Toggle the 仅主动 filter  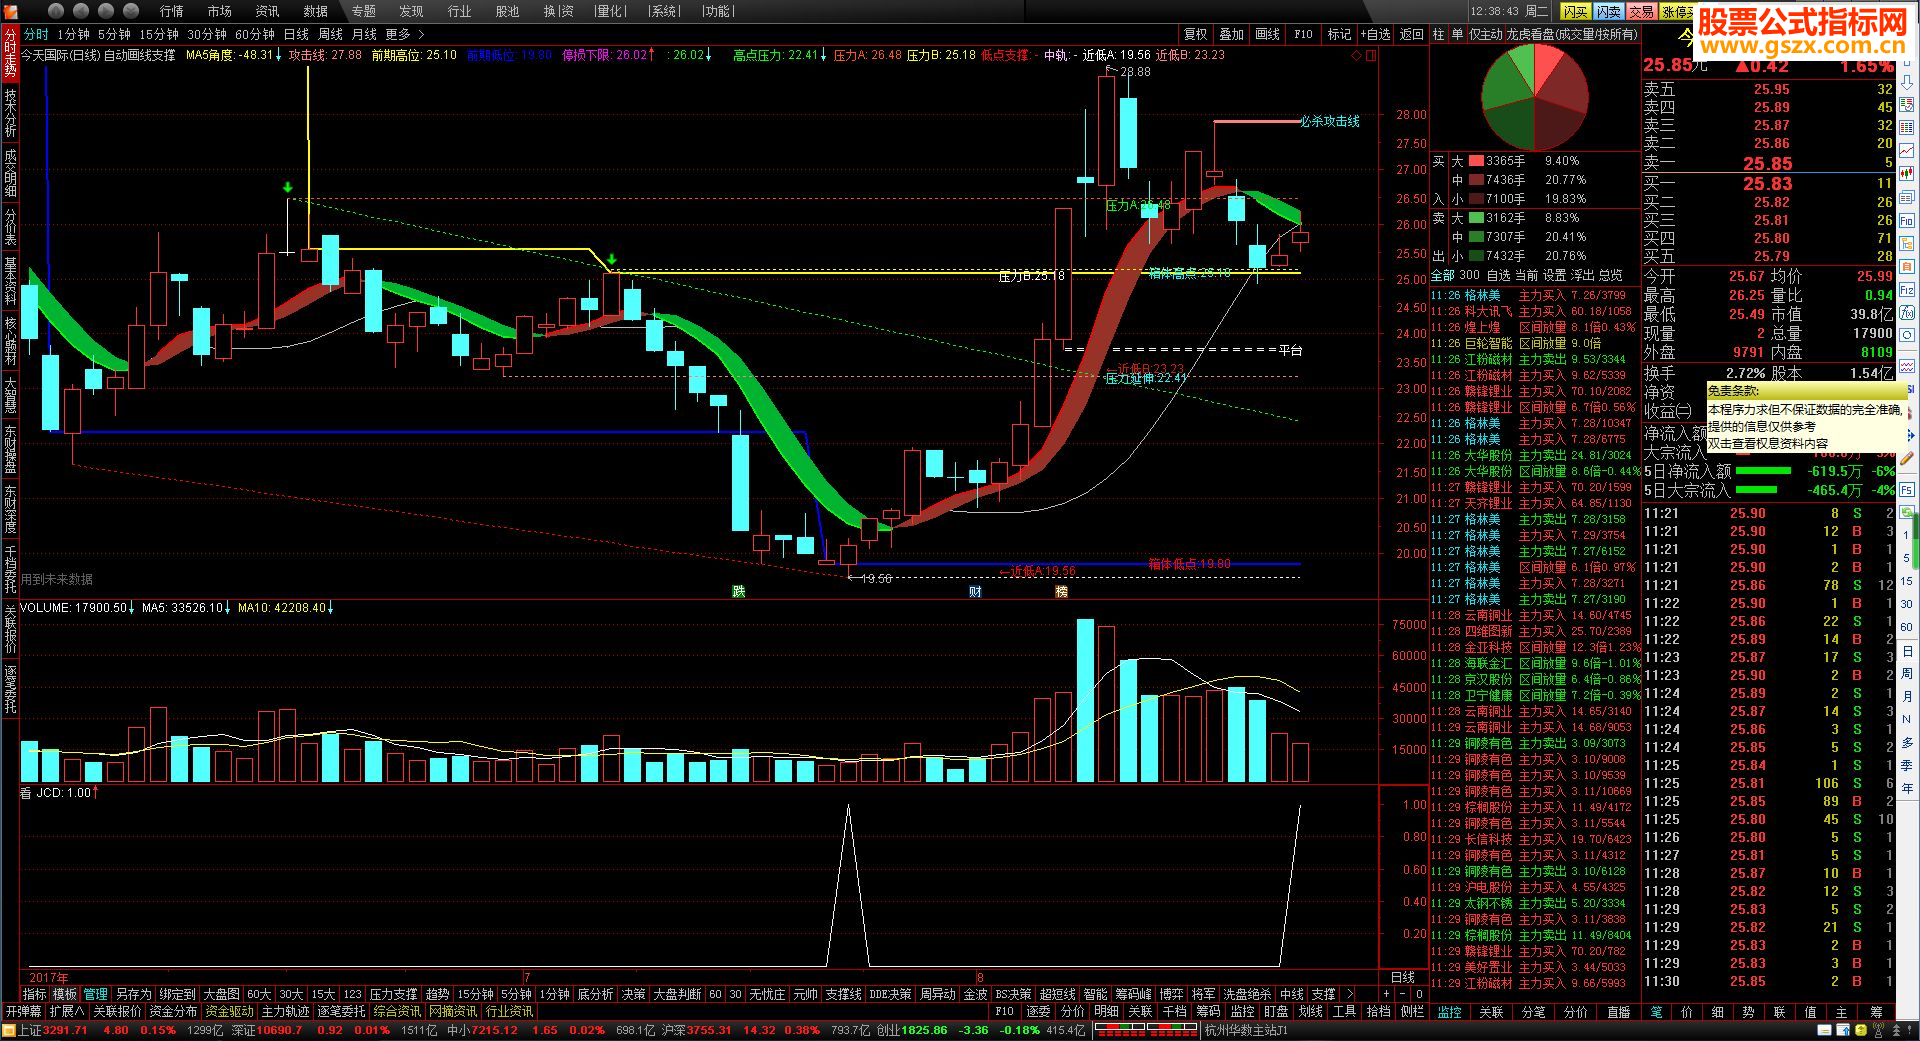pyautogui.click(x=1486, y=34)
